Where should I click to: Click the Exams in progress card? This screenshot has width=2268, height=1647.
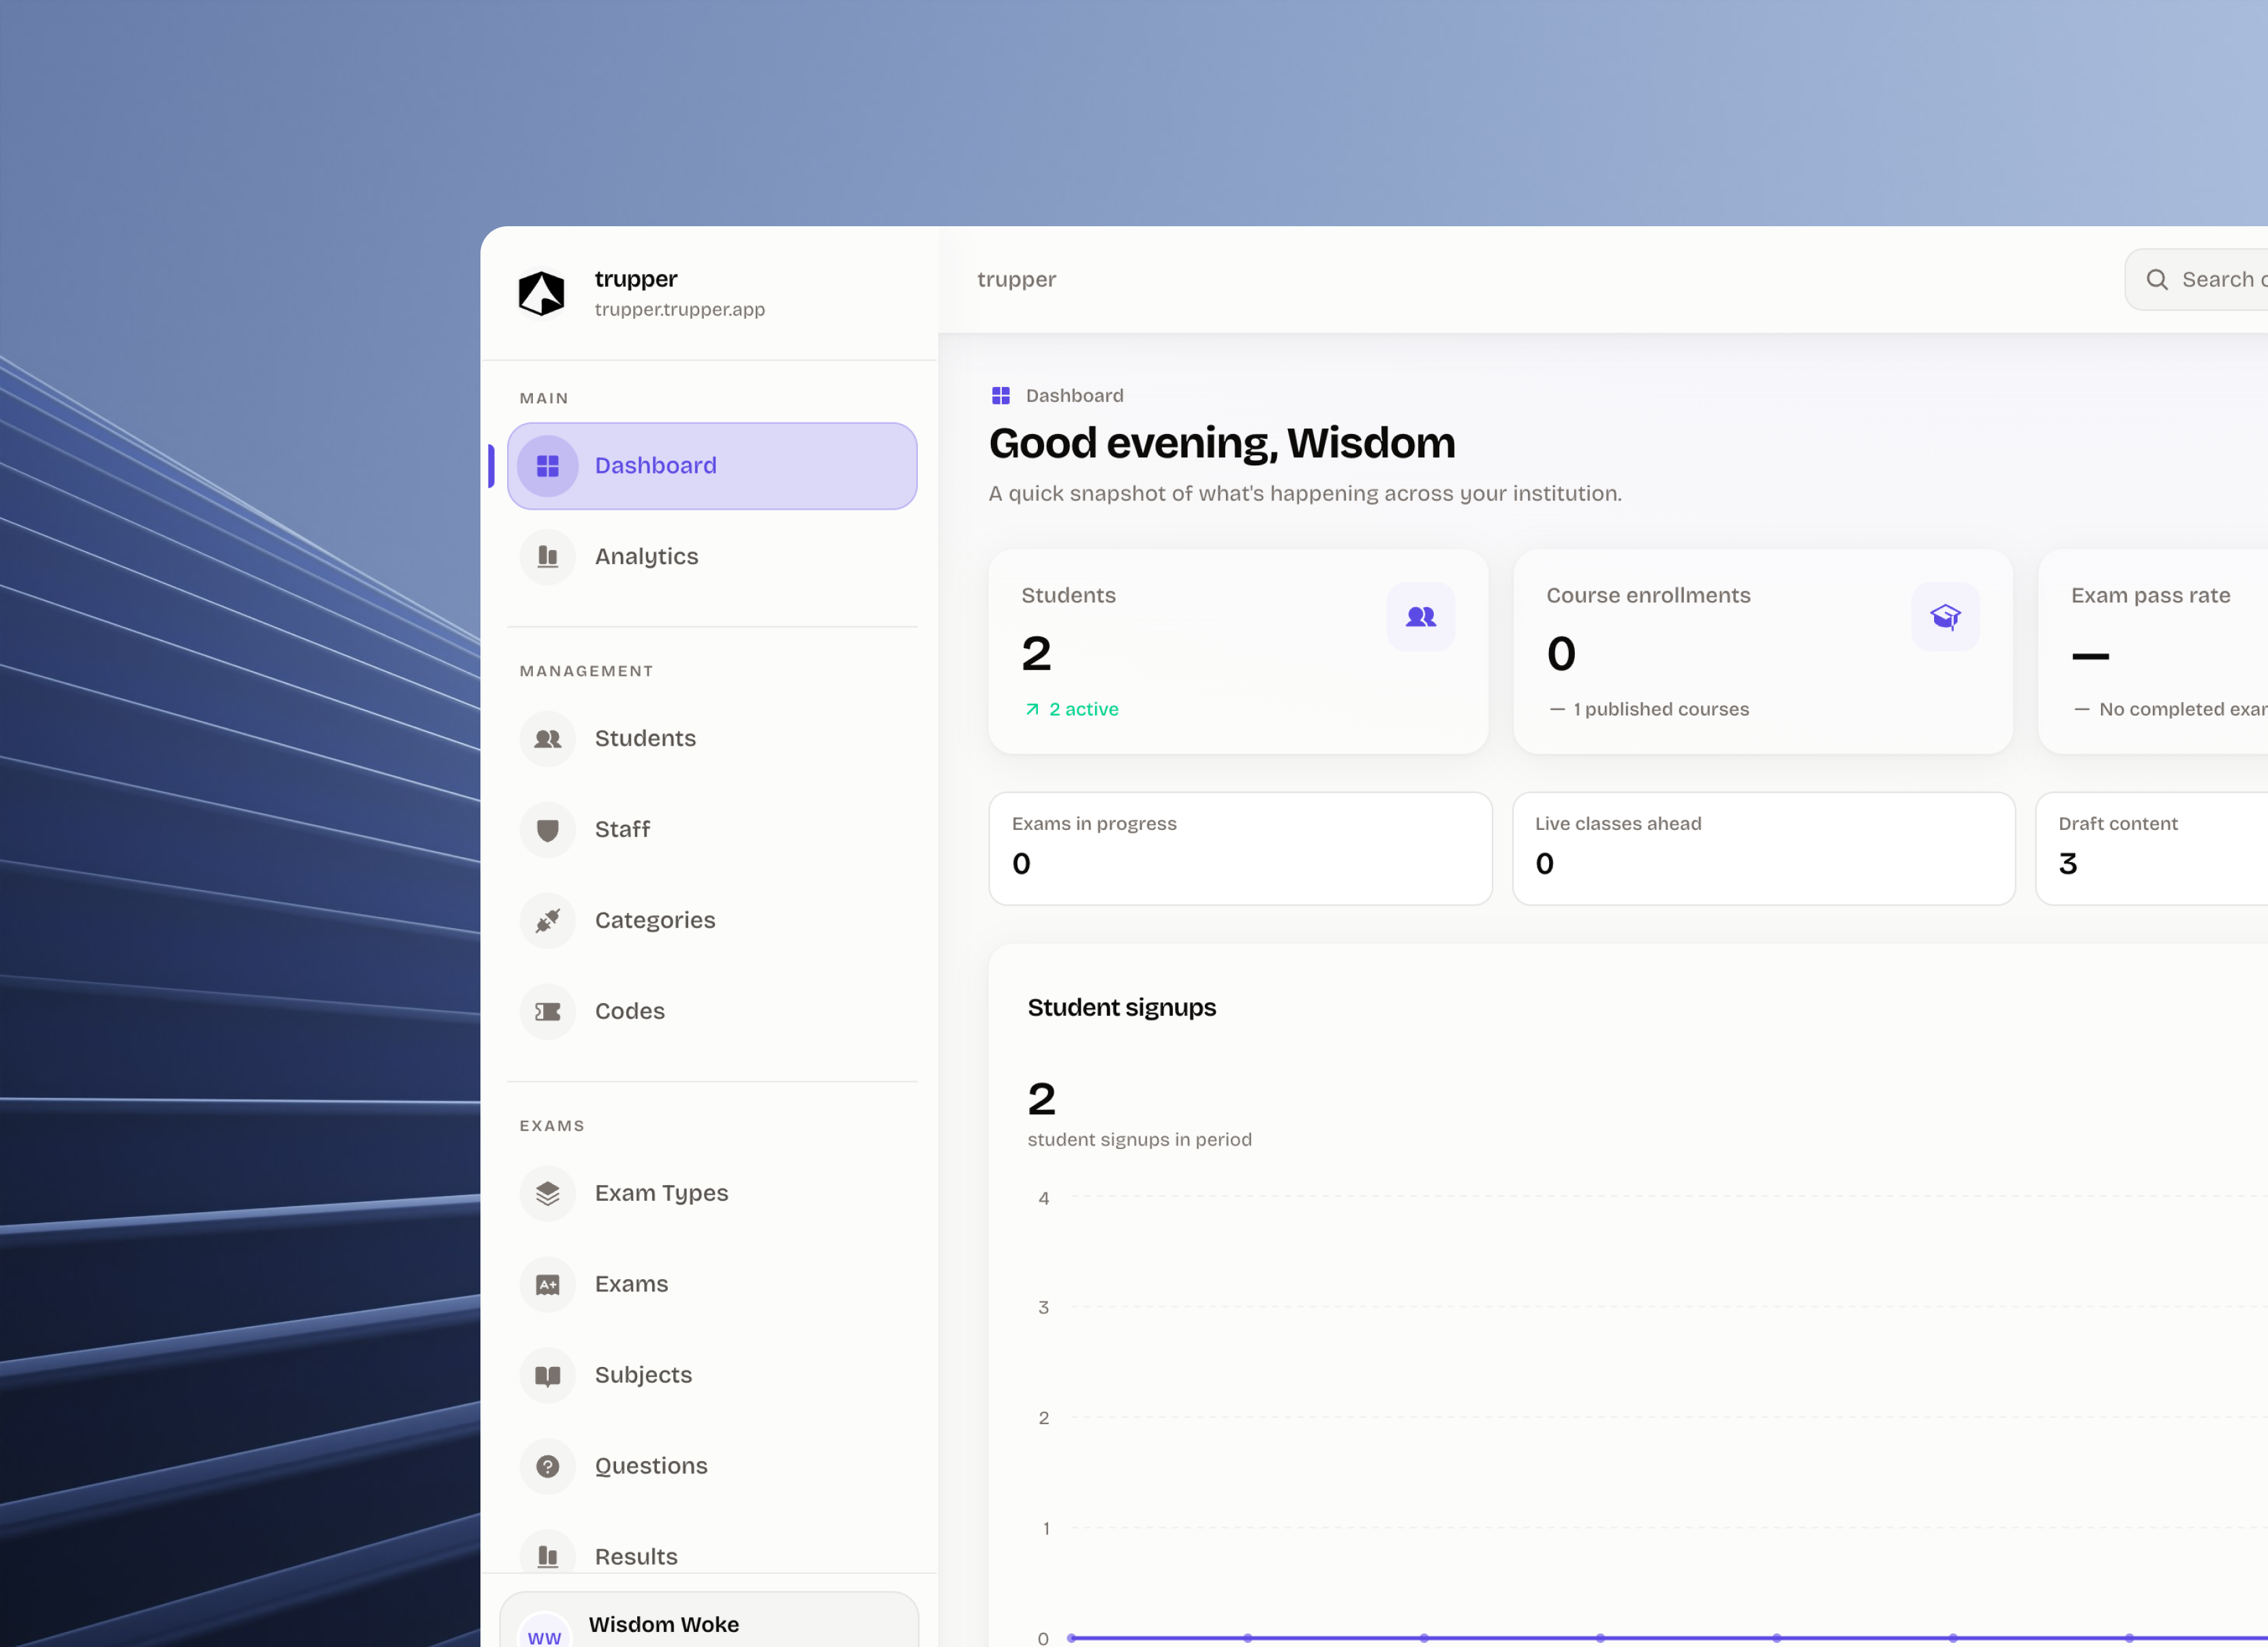(1240, 849)
